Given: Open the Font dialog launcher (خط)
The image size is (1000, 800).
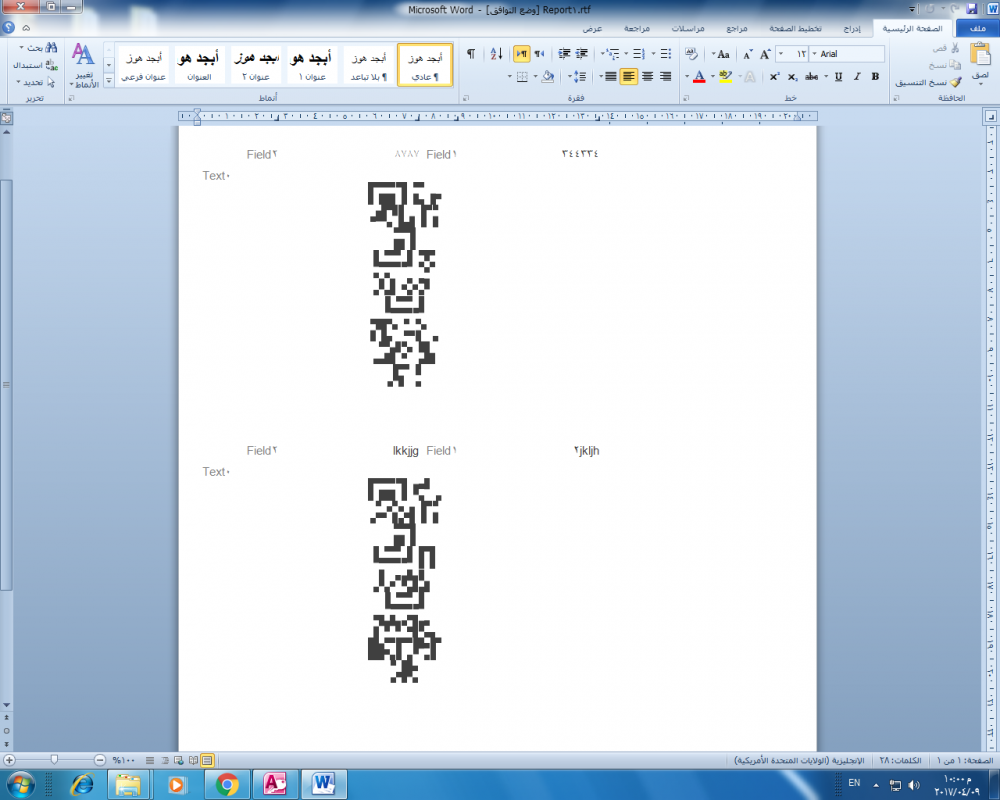Looking at the screenshot, I should coord(686,98).
